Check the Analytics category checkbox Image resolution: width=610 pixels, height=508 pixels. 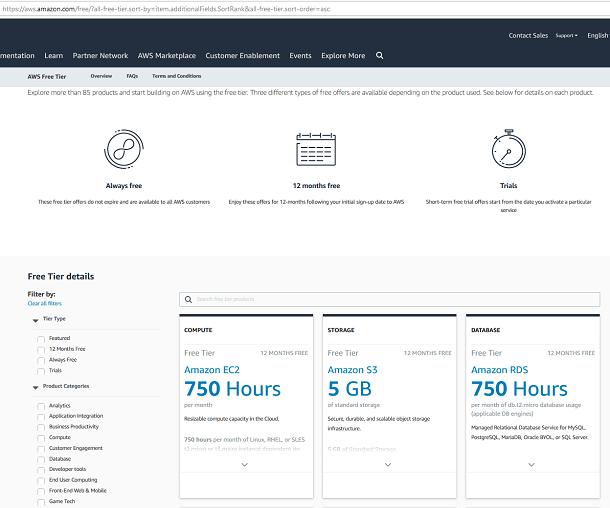point(41,406)
